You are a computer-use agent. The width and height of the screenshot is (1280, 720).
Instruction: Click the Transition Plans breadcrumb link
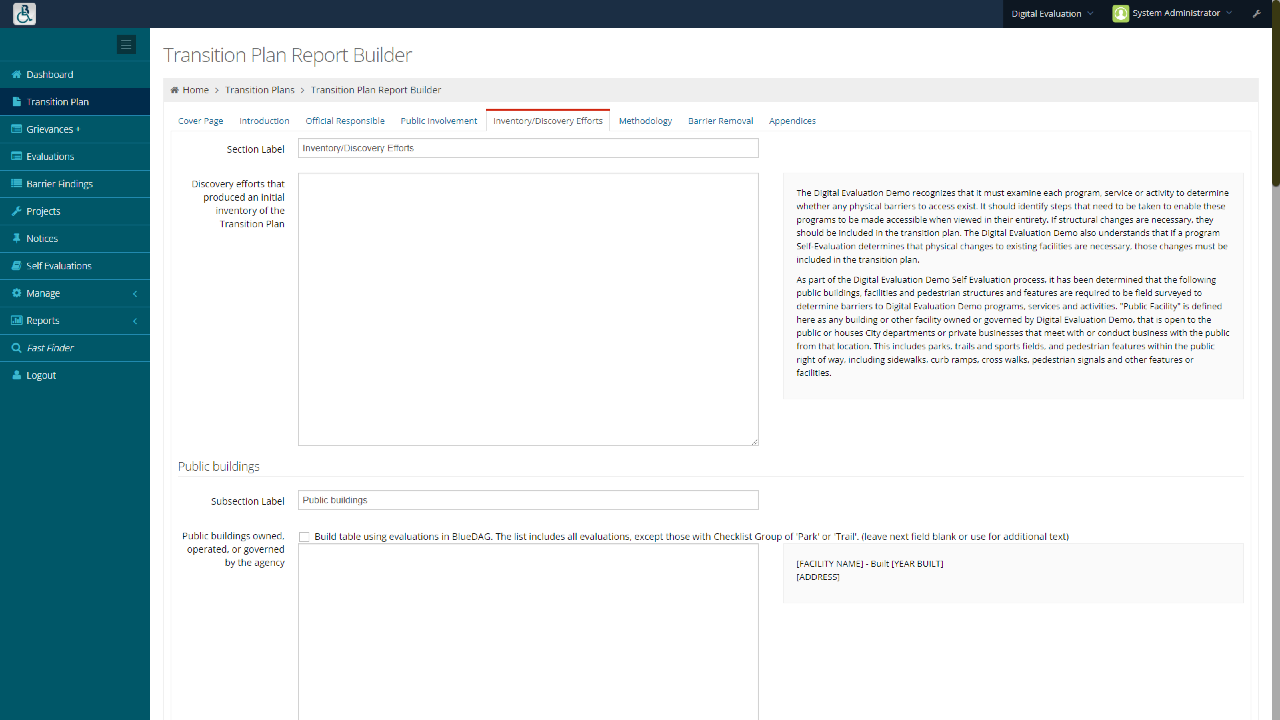(260, 90)
